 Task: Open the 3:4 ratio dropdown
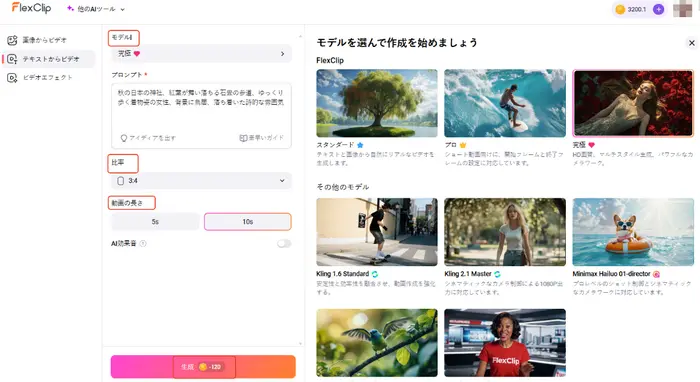(x=201, y=181)
